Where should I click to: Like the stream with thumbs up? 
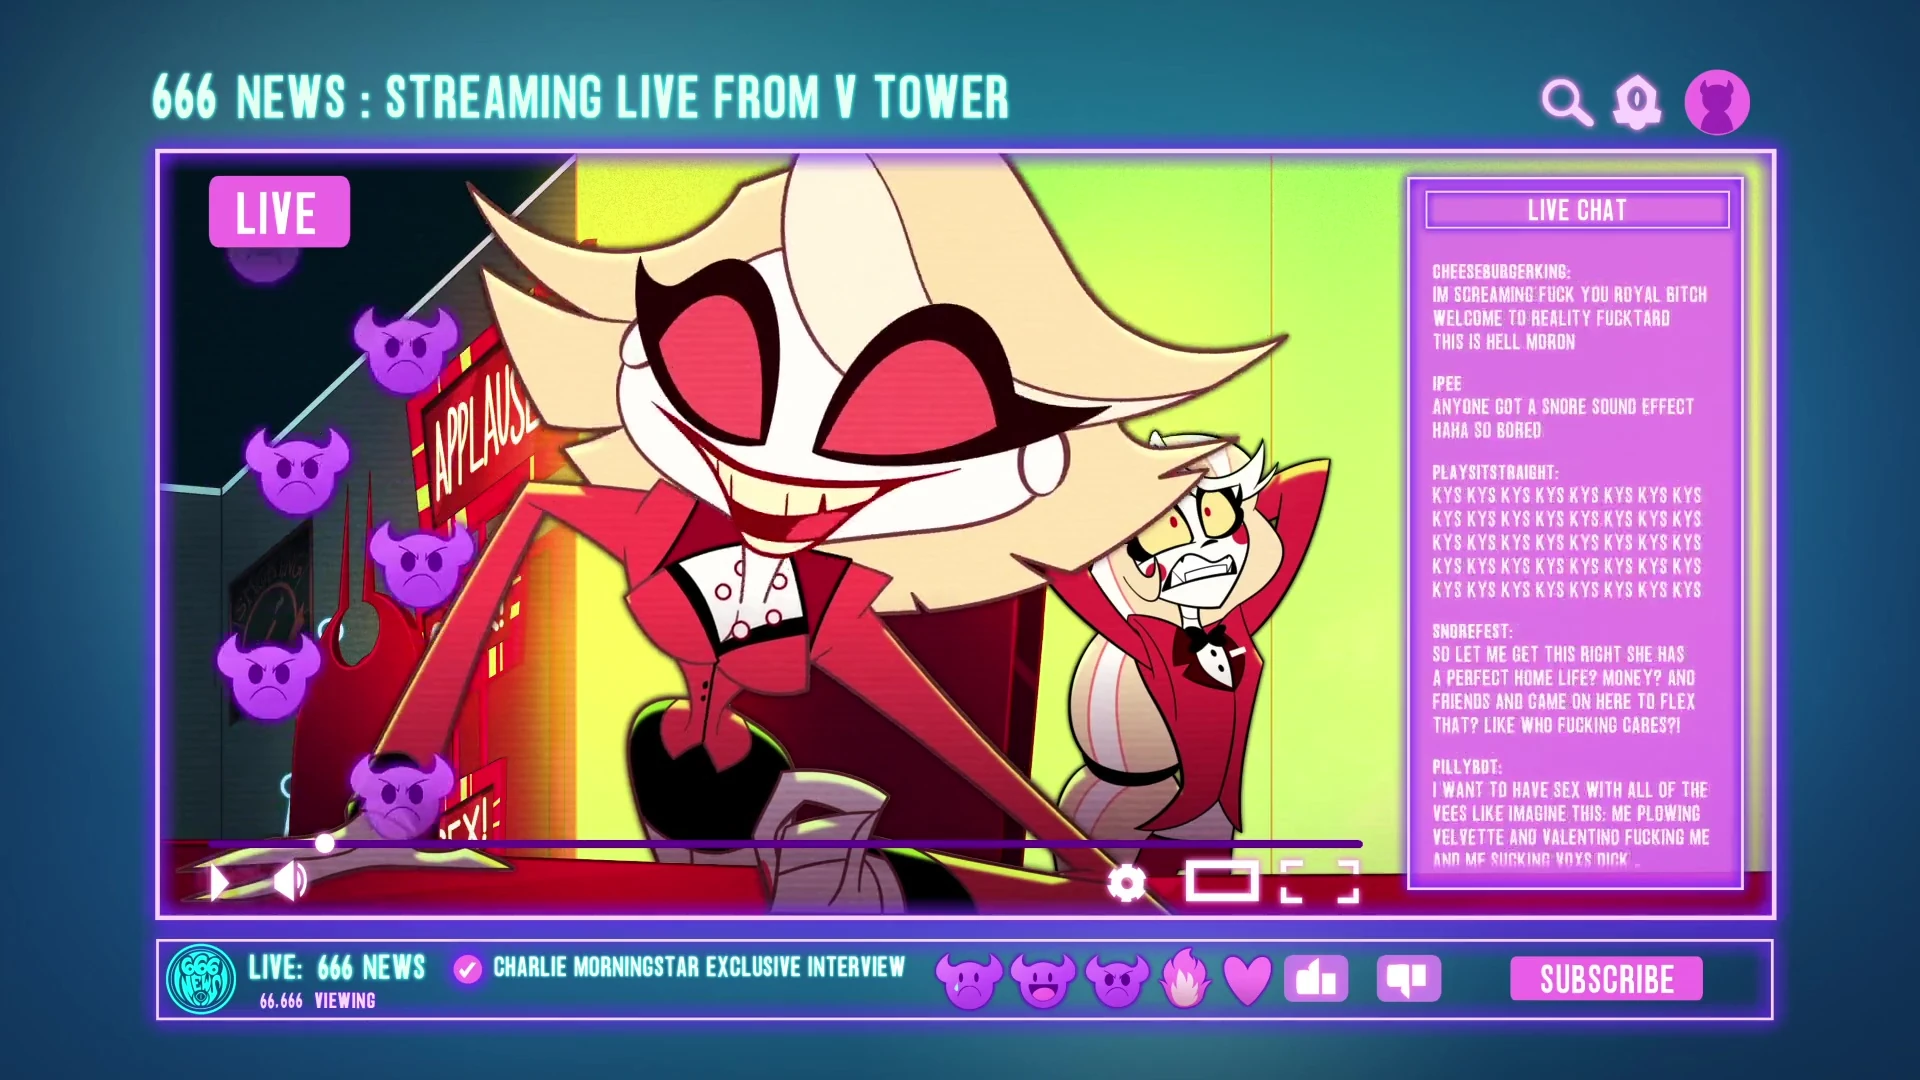1316,979
